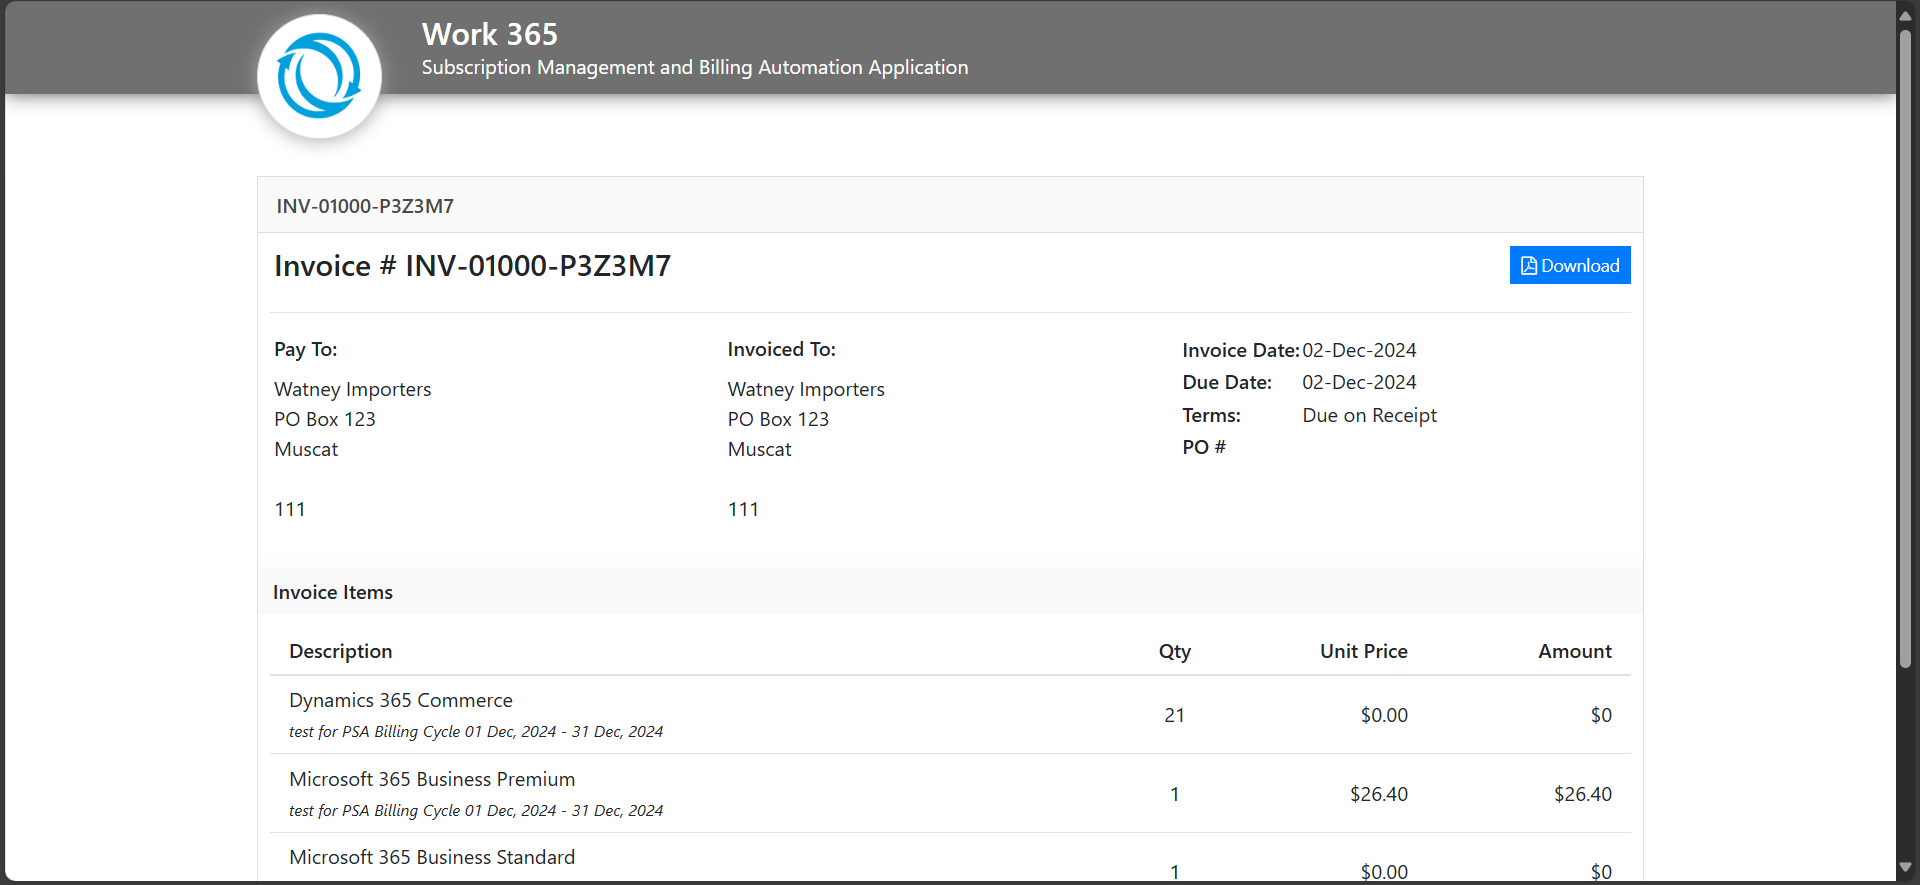Click the Subscription Management and Billing subtitle
Screen dimensions: 1920x885
(x=695, y=67)
